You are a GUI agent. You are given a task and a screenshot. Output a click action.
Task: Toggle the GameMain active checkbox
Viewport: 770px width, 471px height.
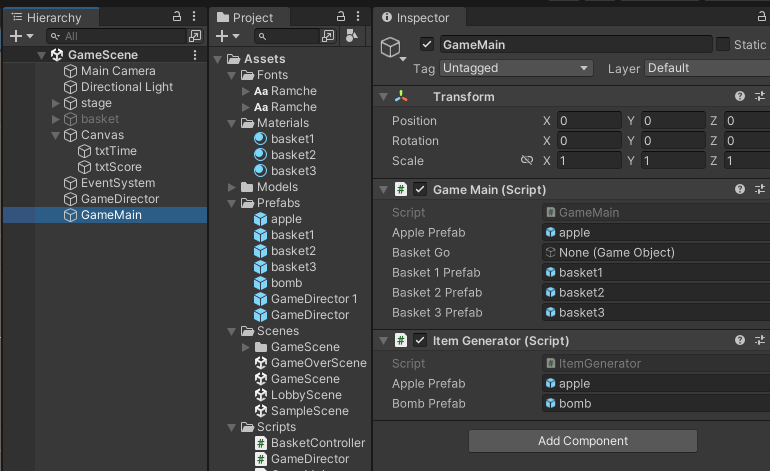426,44
